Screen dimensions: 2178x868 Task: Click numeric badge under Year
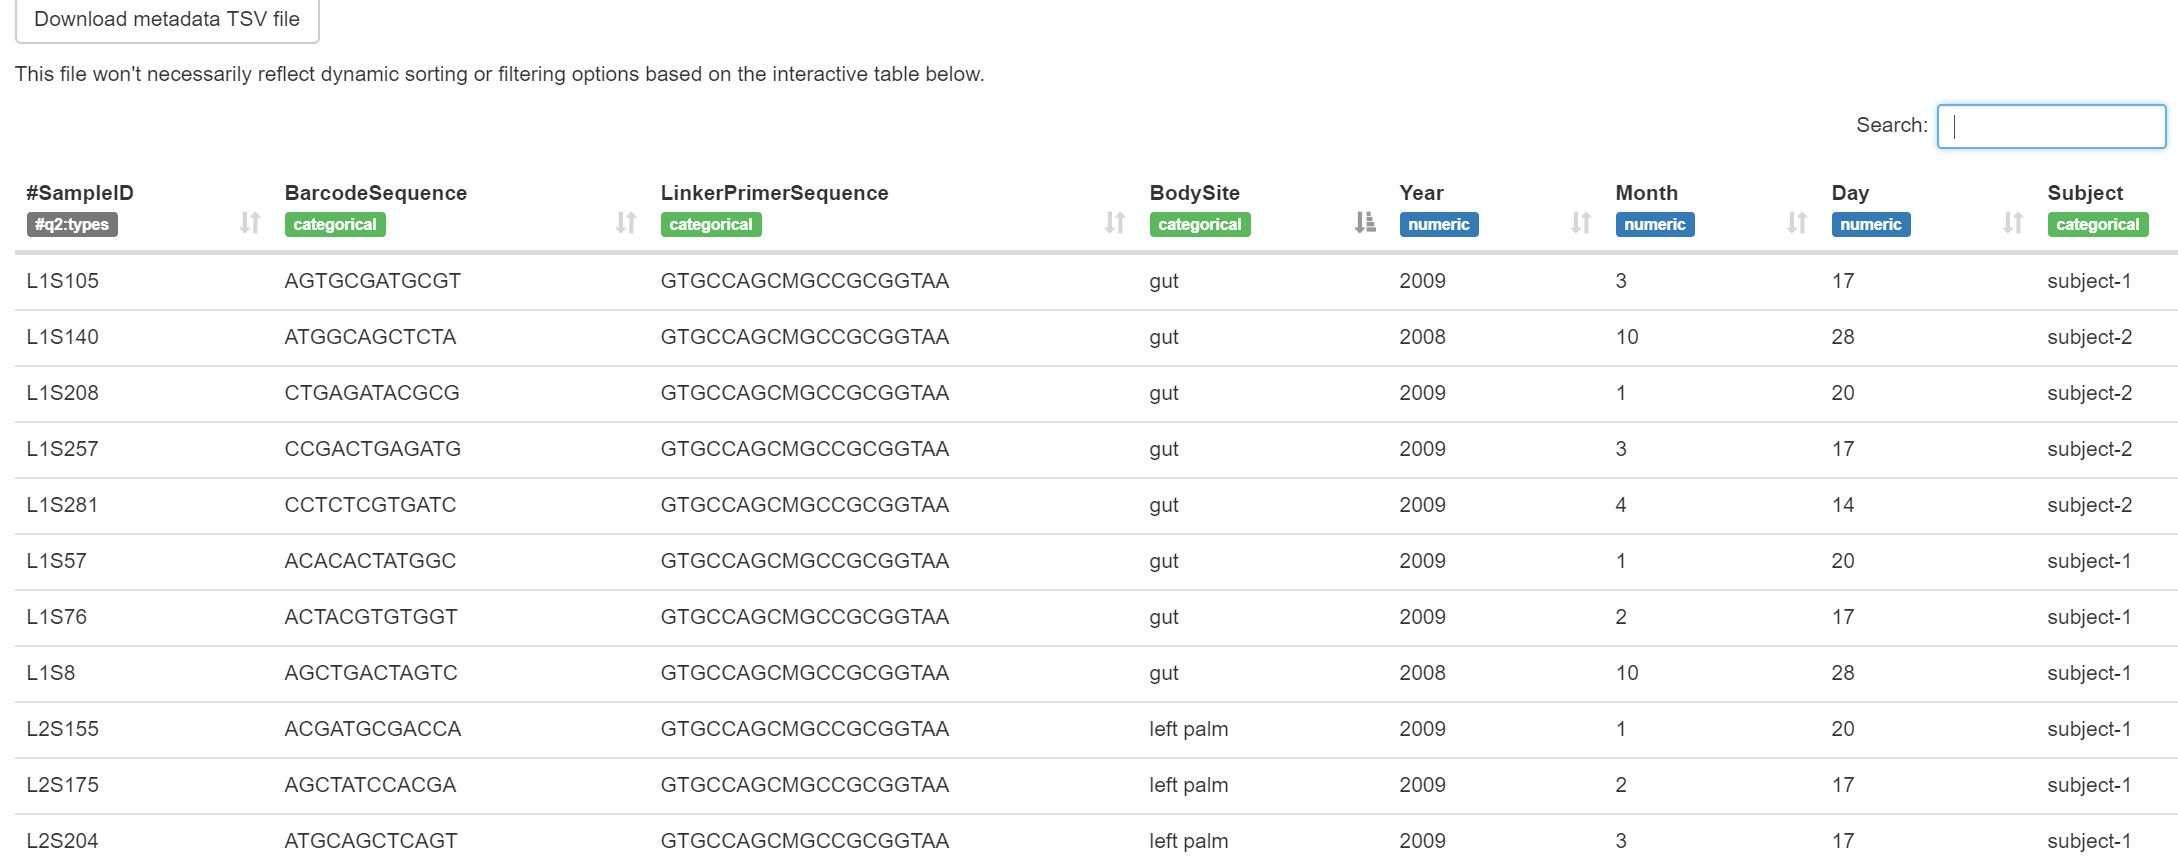click(x=1438, y=225)
